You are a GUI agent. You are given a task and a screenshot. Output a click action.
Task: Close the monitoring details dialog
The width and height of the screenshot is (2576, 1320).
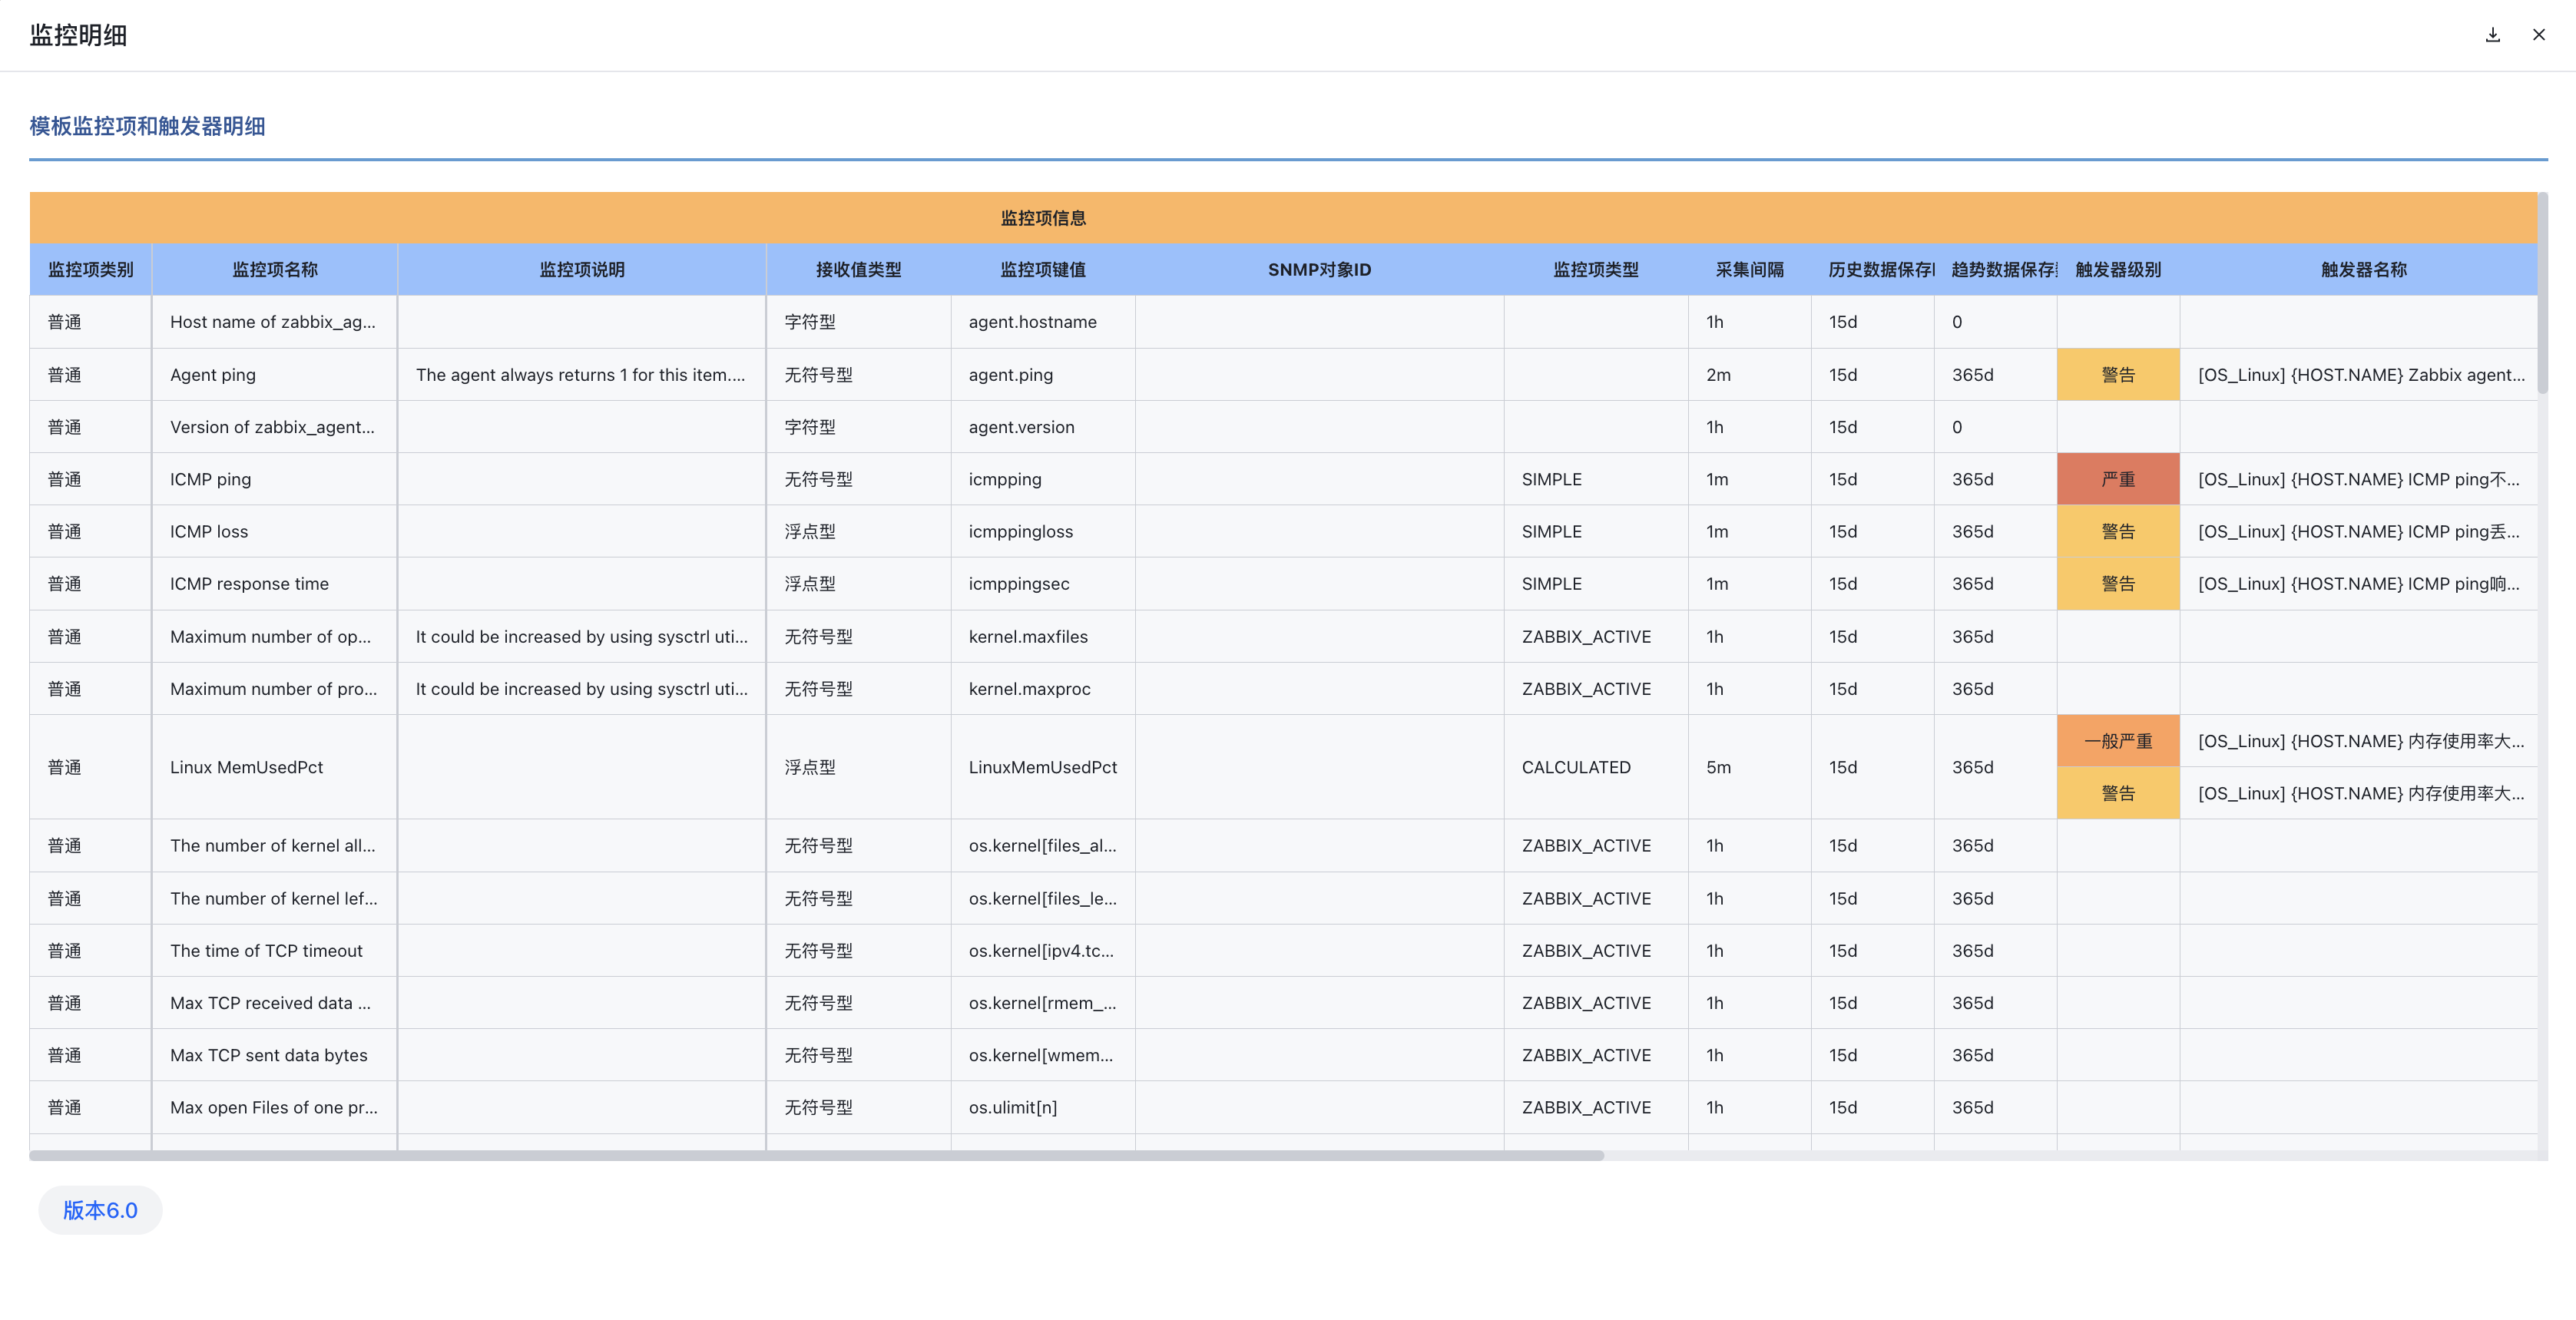[2538, 35]
